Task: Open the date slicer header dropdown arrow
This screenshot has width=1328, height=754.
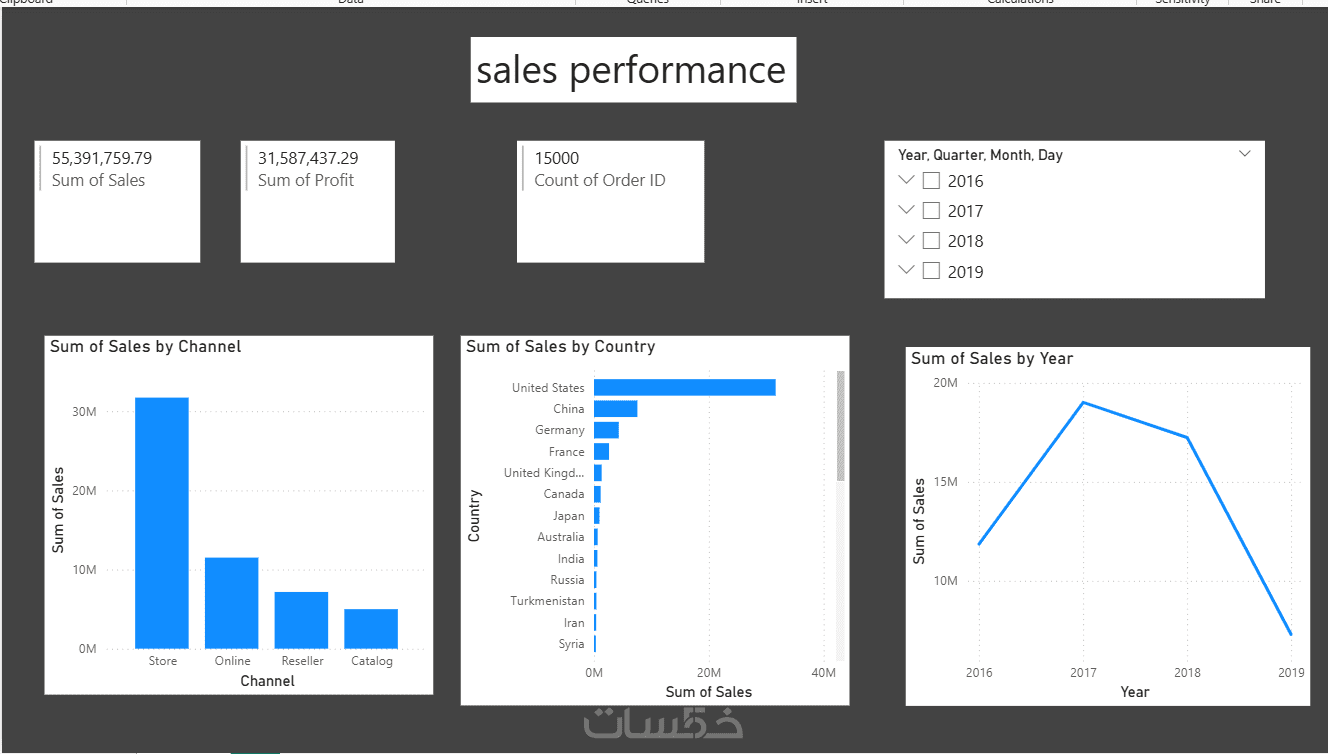Action: [1245, 154]
